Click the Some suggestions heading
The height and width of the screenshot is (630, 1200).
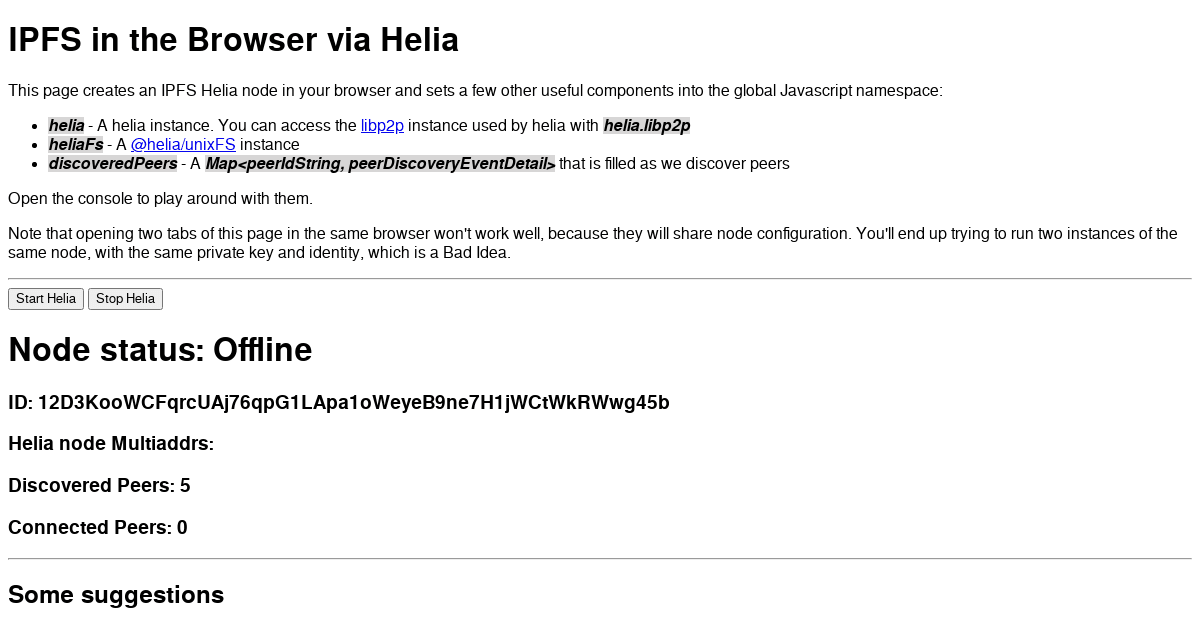[116, 594]
